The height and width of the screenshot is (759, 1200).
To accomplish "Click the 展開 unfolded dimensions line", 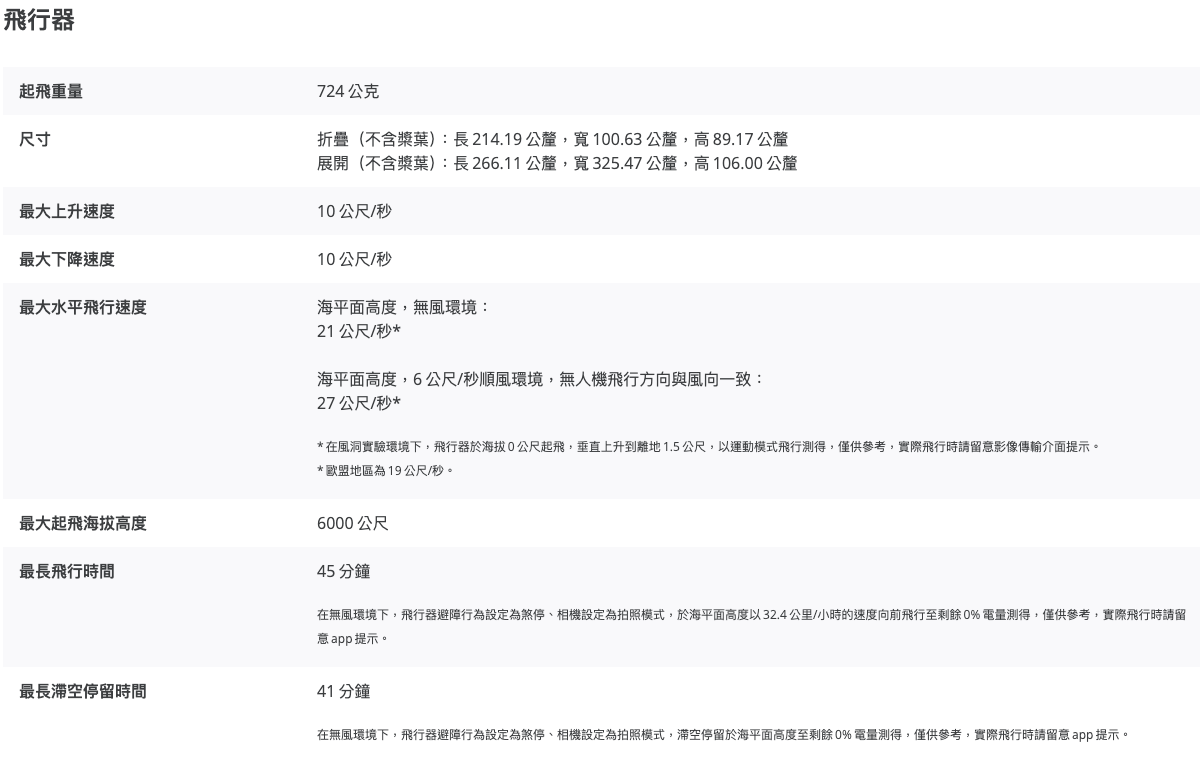I will (x=556, y=163).
